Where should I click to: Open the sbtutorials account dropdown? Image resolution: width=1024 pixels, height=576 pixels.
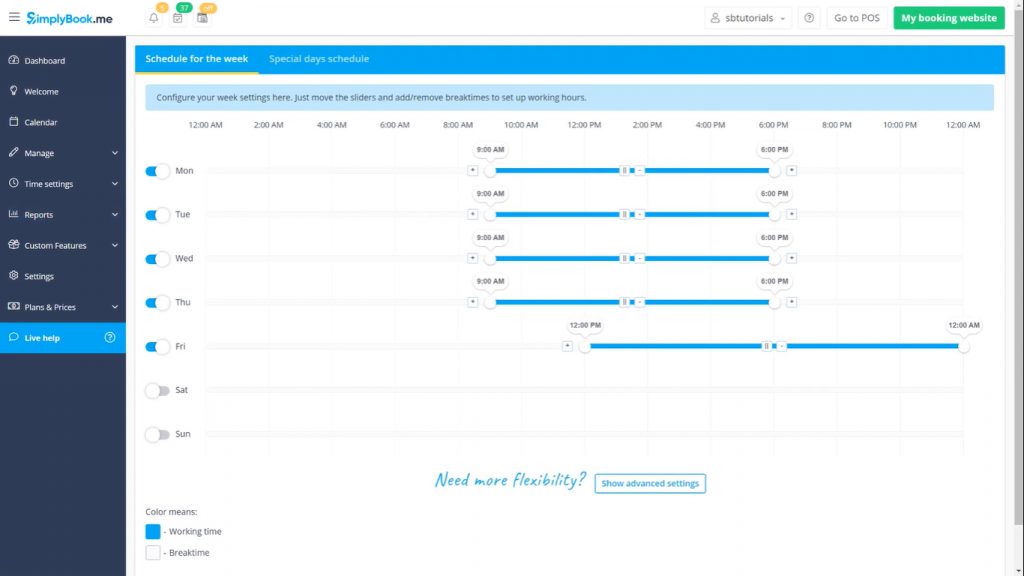tap(748, 17)
